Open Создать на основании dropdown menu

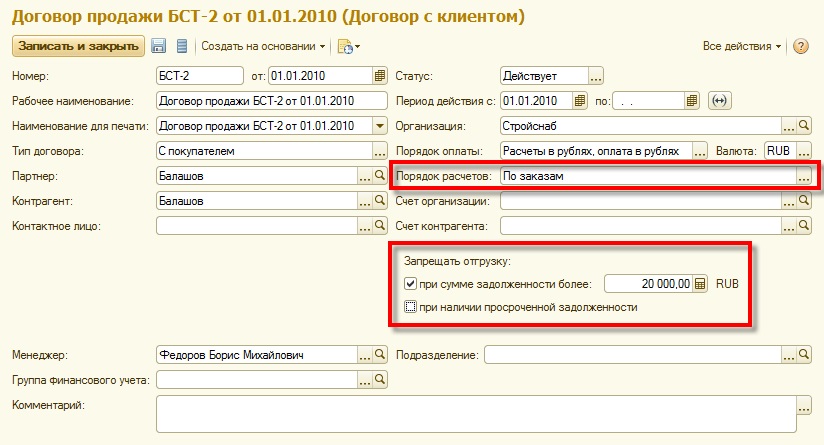pyautogui.click(x=263, y=46)
